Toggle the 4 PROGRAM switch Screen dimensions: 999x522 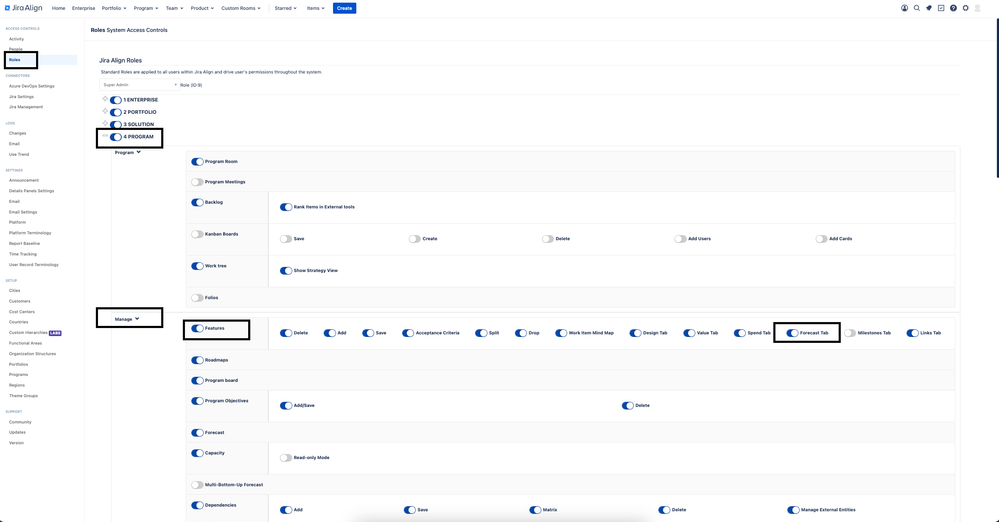click(x=115, y=137)
